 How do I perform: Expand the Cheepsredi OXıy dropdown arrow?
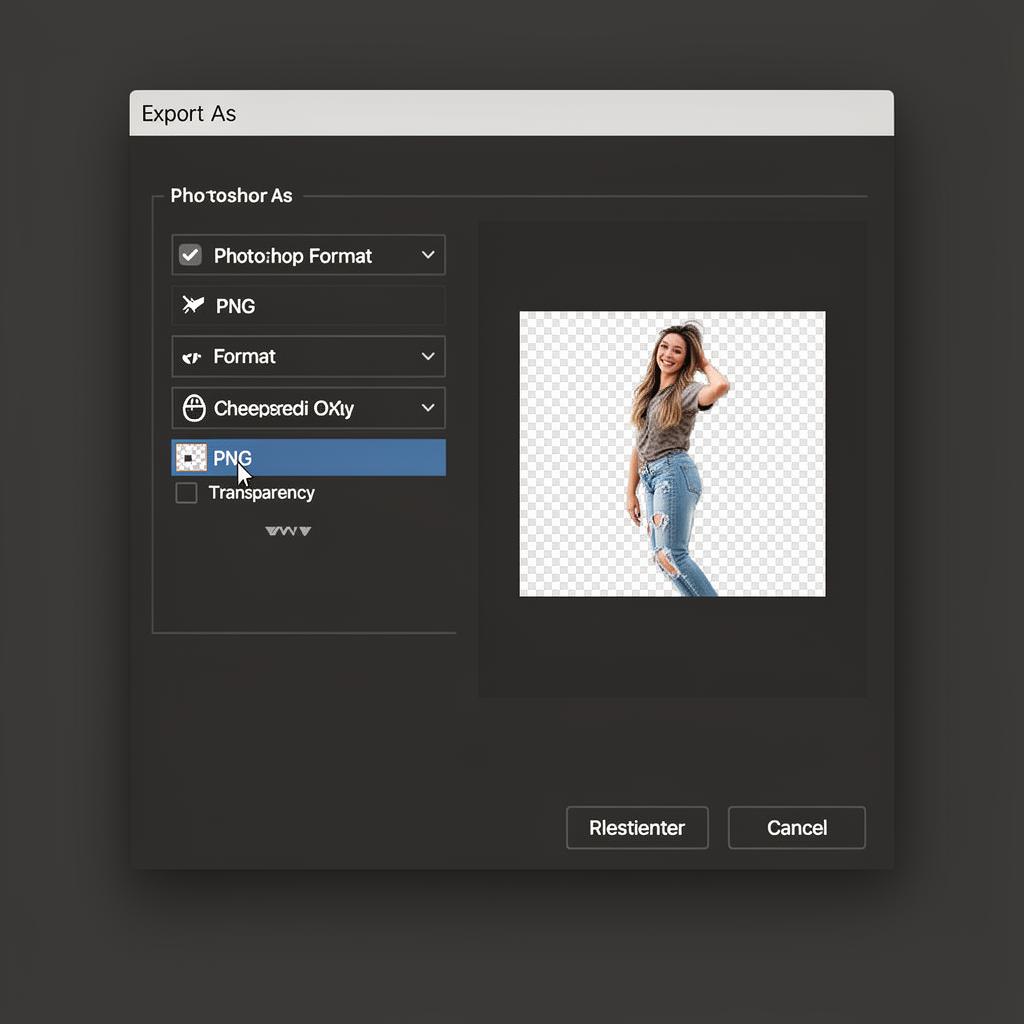coord(428,408)
